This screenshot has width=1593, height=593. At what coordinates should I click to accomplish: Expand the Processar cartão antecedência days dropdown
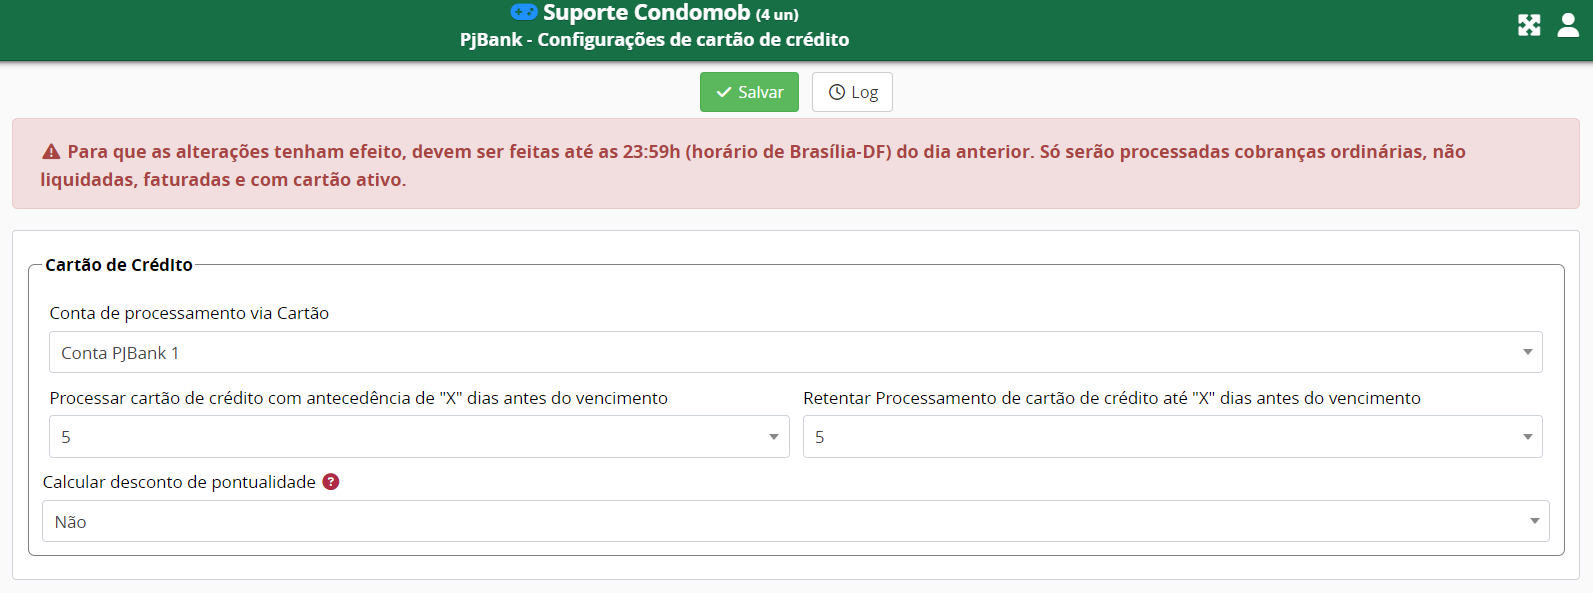click(419, 437)
